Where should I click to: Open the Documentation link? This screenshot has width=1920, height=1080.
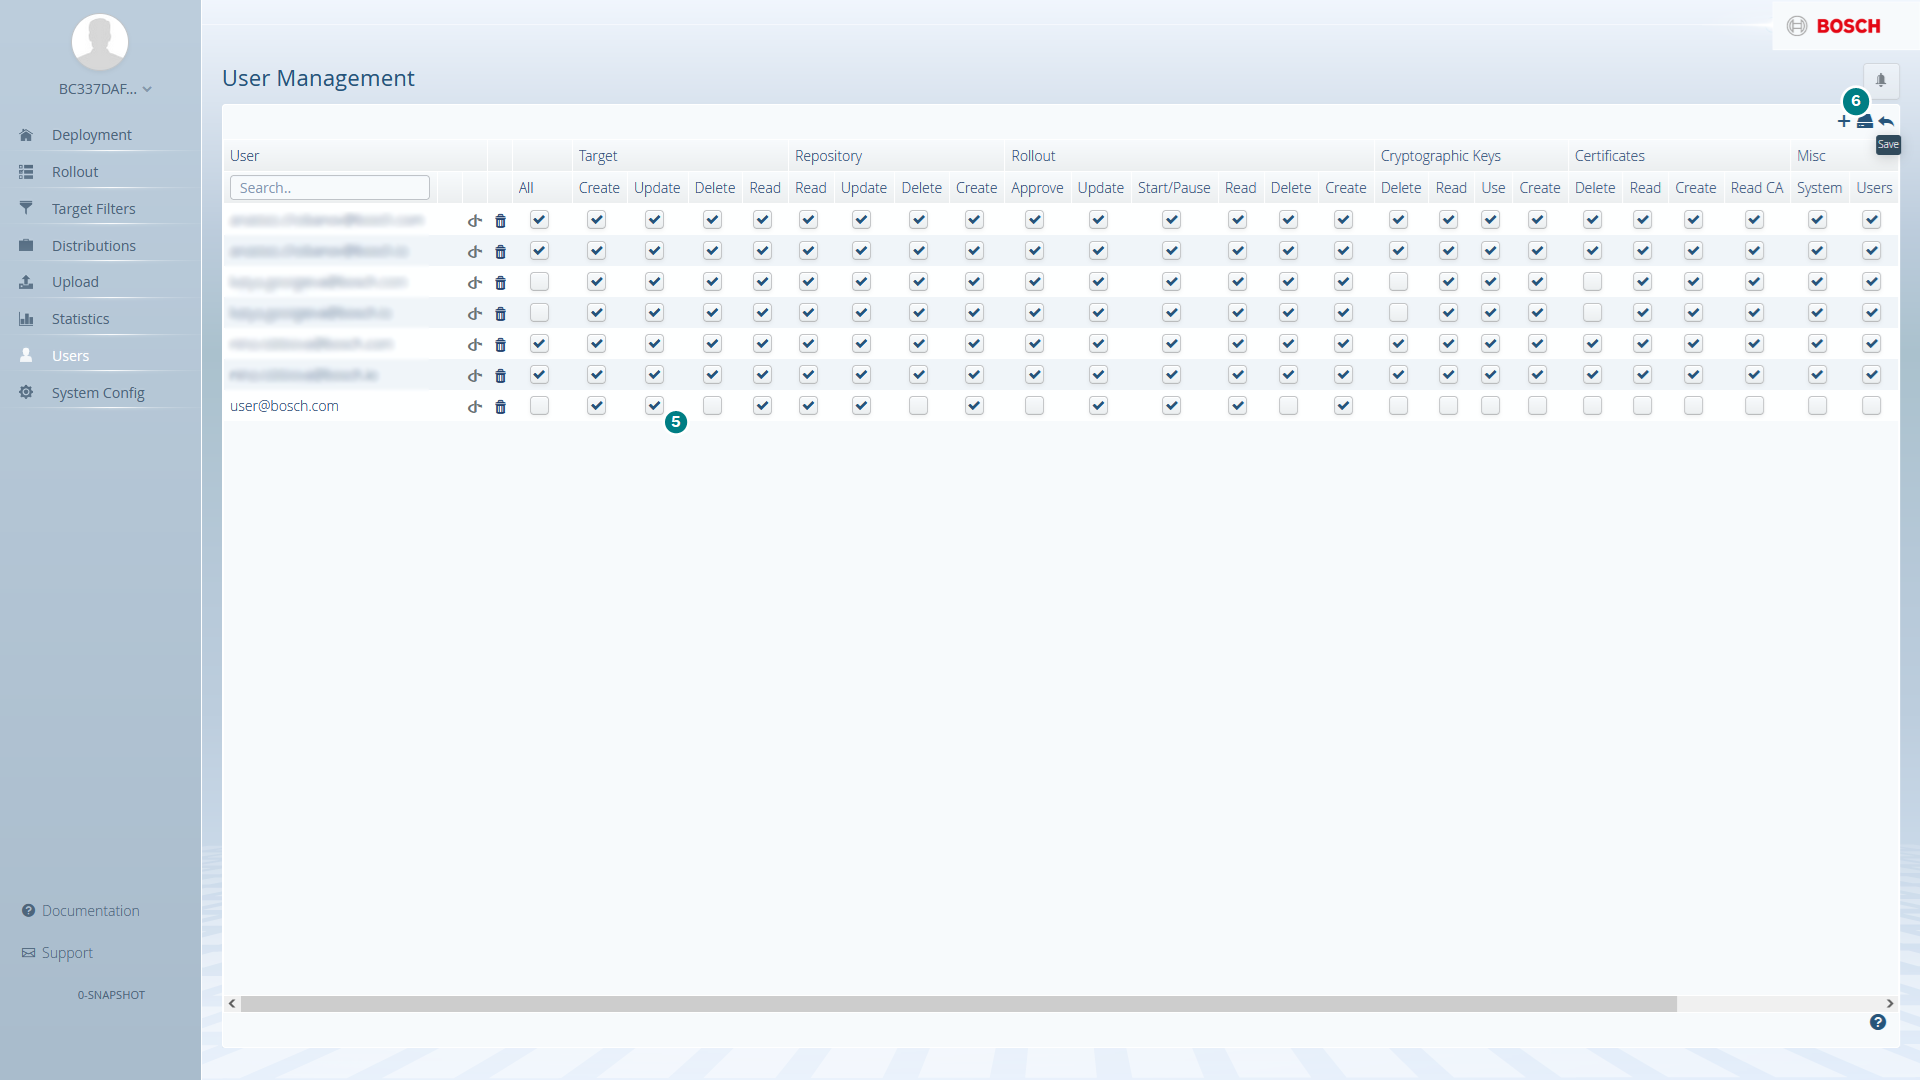(x=90, y=911)
